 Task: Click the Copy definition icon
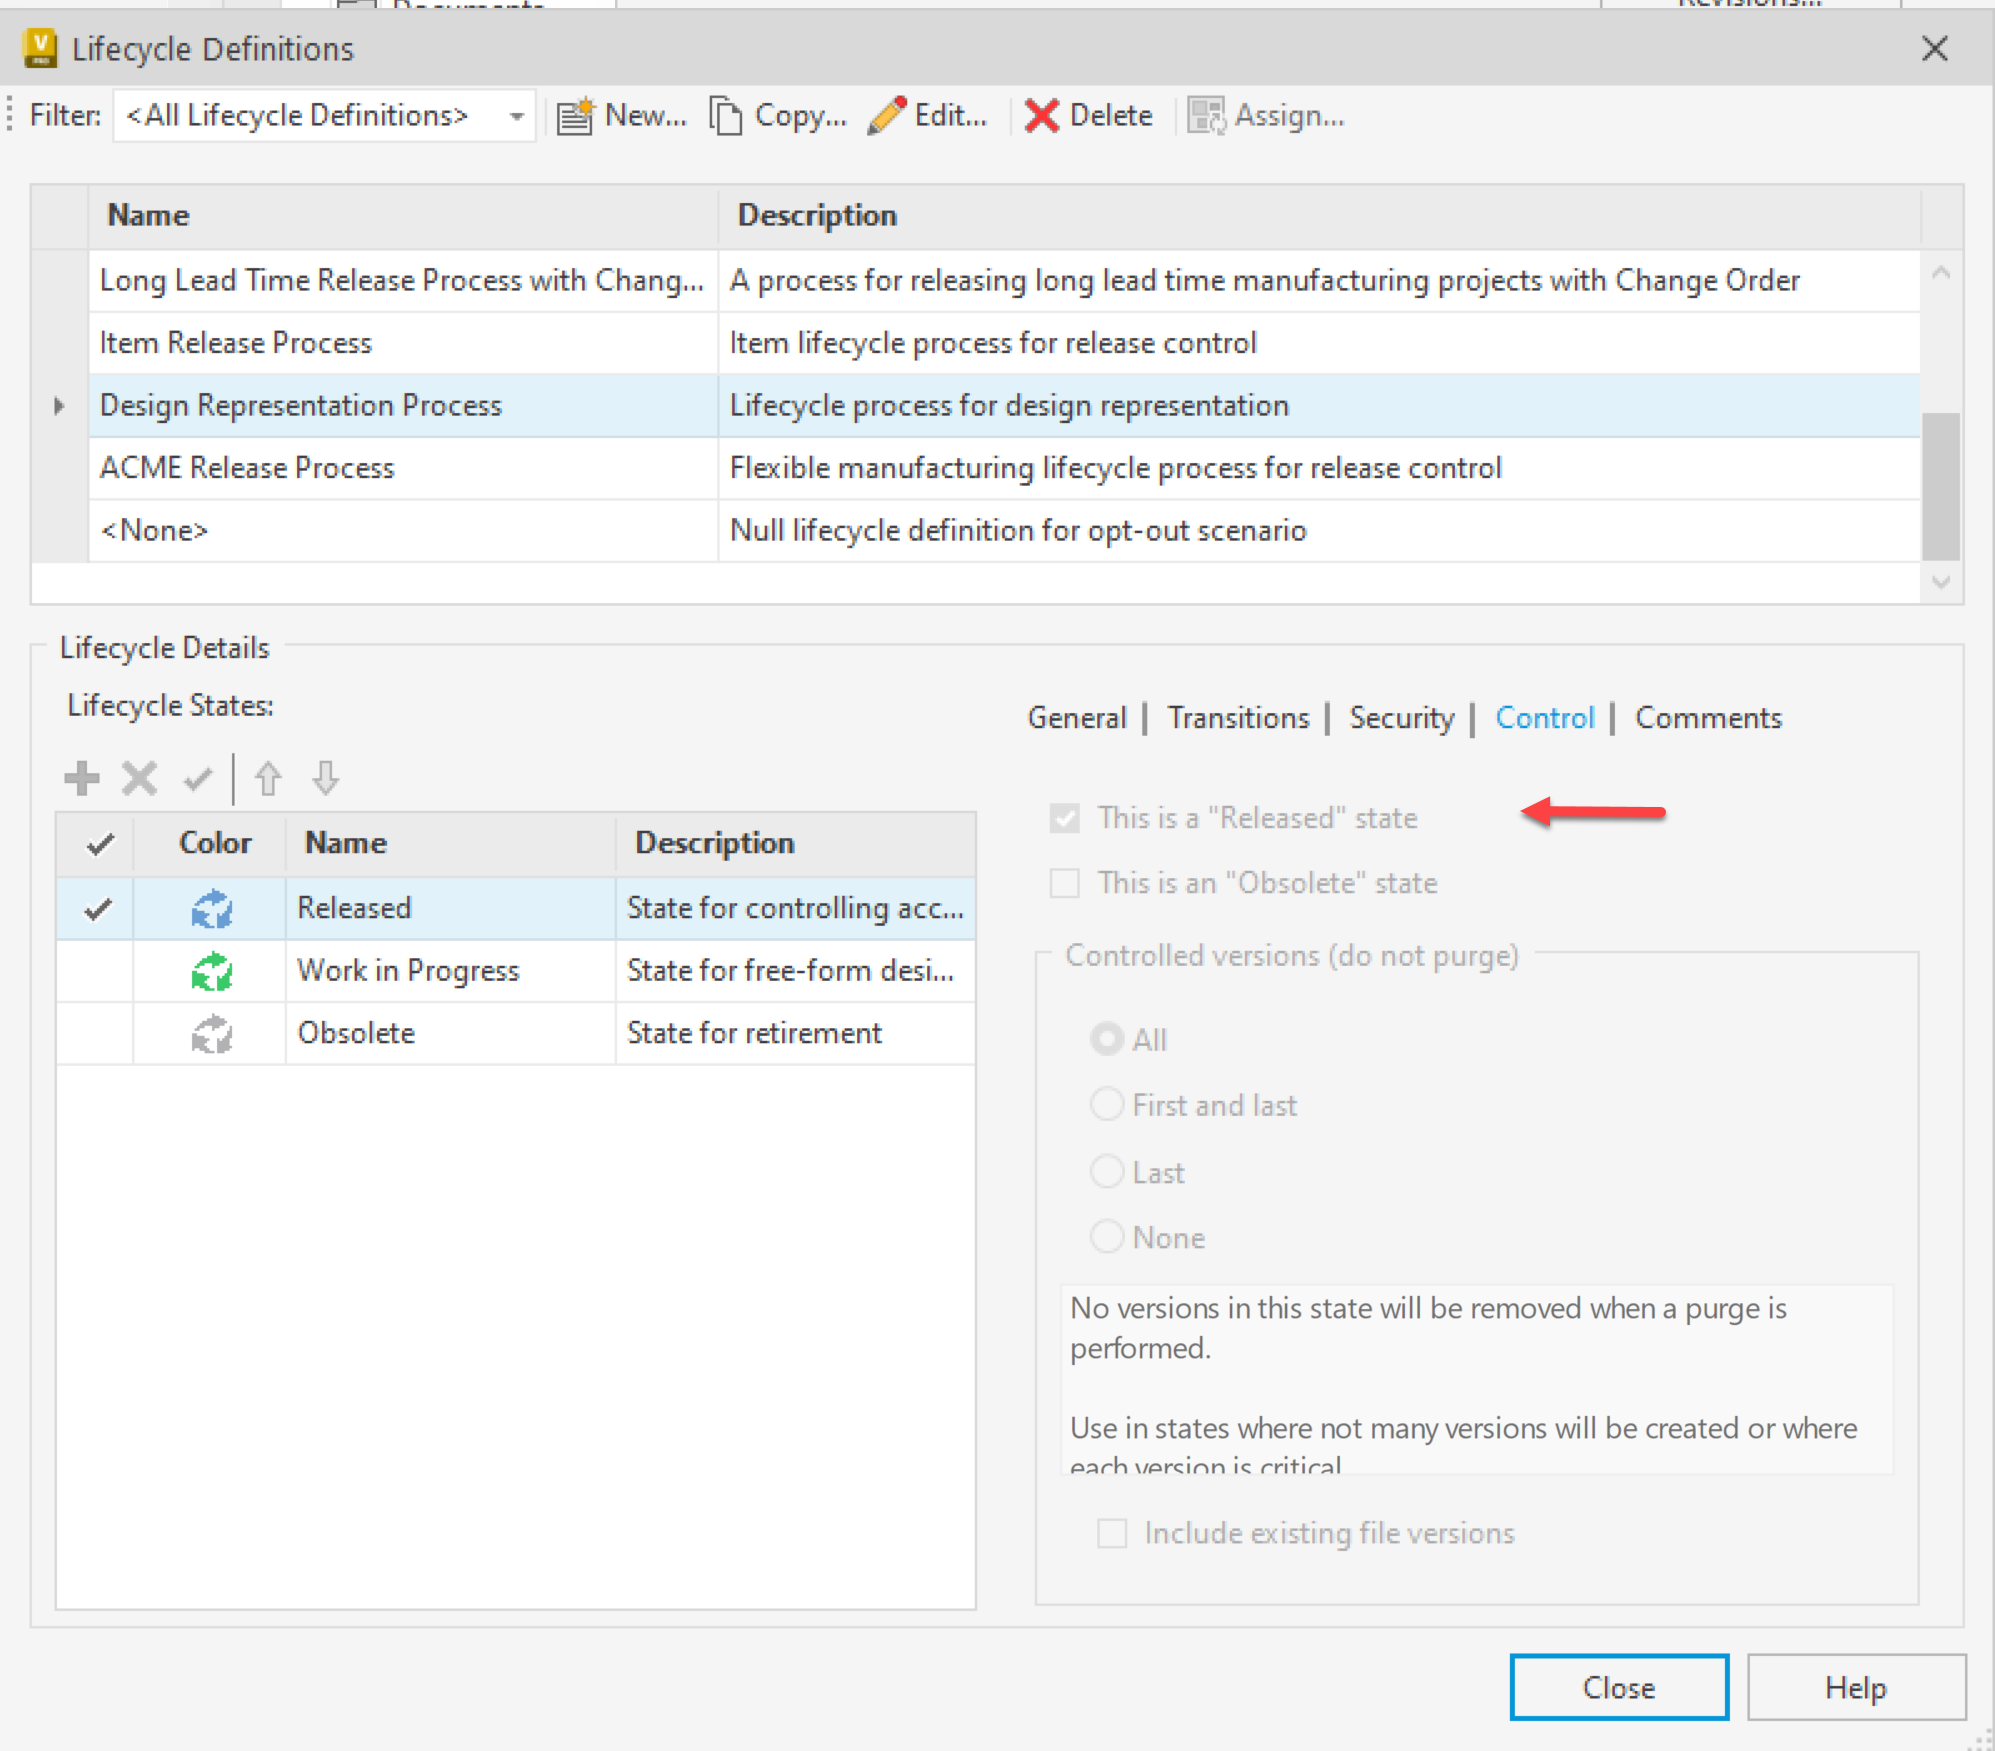(x=726, y=116)
